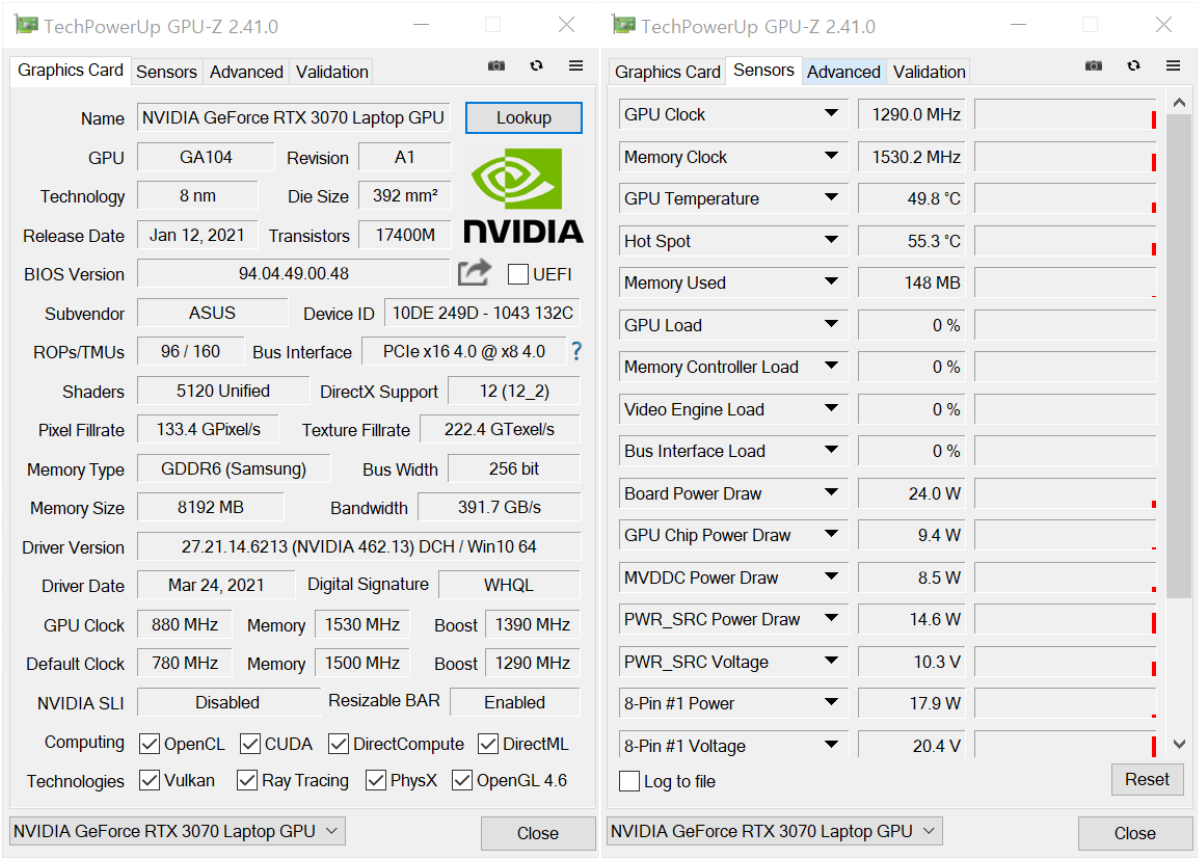The width and height of the screenshot is (1200, 860).
Task: Open Memory Controller Load sensor dropdown
Action: click(x=831, y=367)
